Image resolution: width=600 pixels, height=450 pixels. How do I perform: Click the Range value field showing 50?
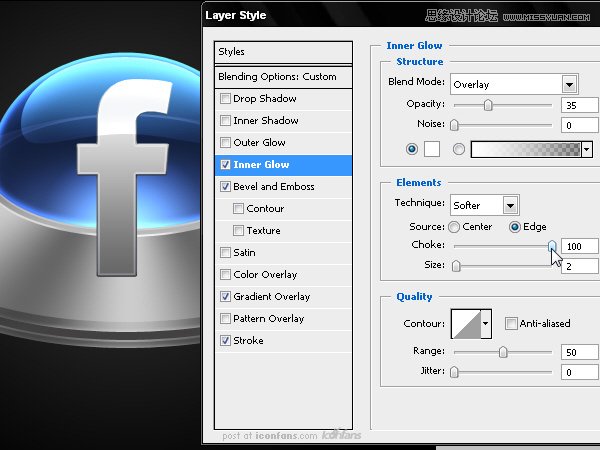pyautogui.click(x=580, y=352)
